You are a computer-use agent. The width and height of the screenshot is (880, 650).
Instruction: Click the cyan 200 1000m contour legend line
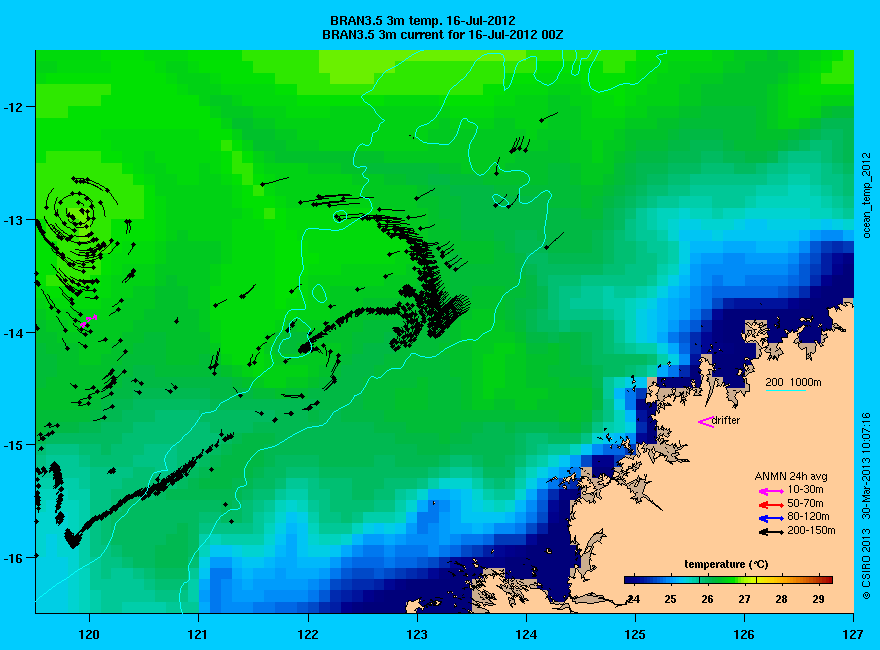pyautogui.click(x=786, y=390)
